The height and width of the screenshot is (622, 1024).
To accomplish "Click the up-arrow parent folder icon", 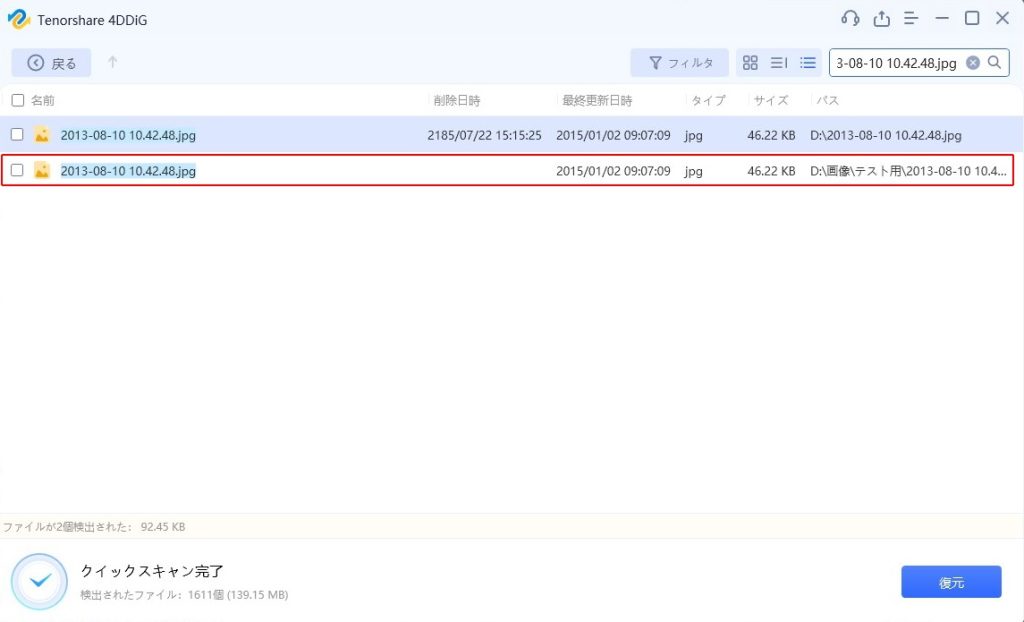I will [x=113, y=63].
